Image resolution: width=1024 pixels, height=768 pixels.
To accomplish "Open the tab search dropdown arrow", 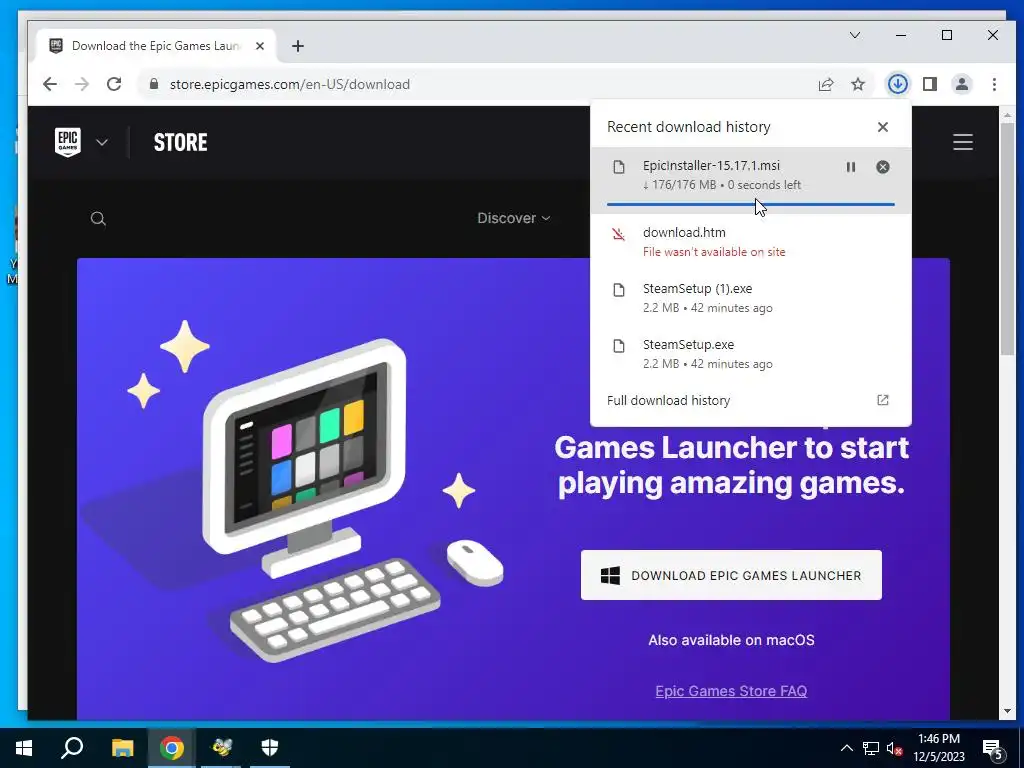I will (854, 35).
